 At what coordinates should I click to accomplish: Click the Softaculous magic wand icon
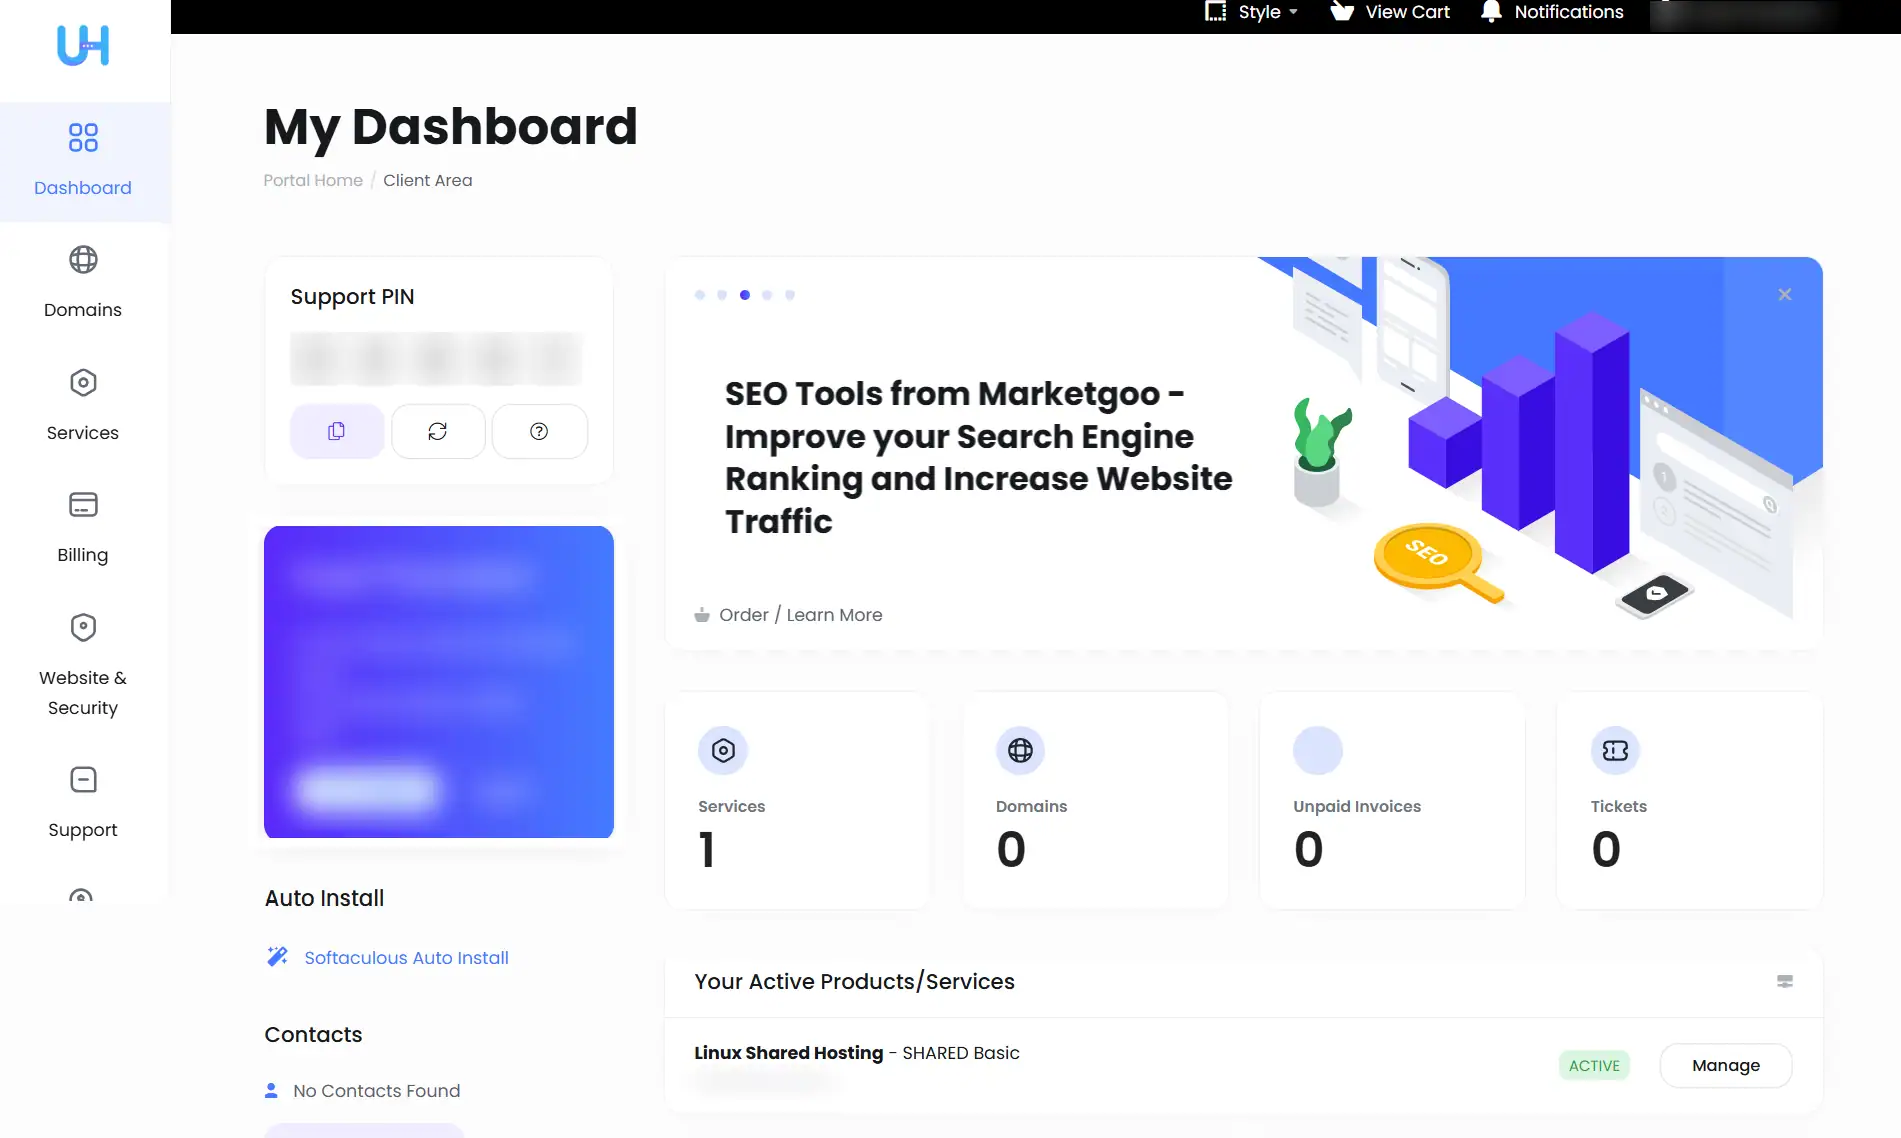pyautogui.click(x=277, y=957)
